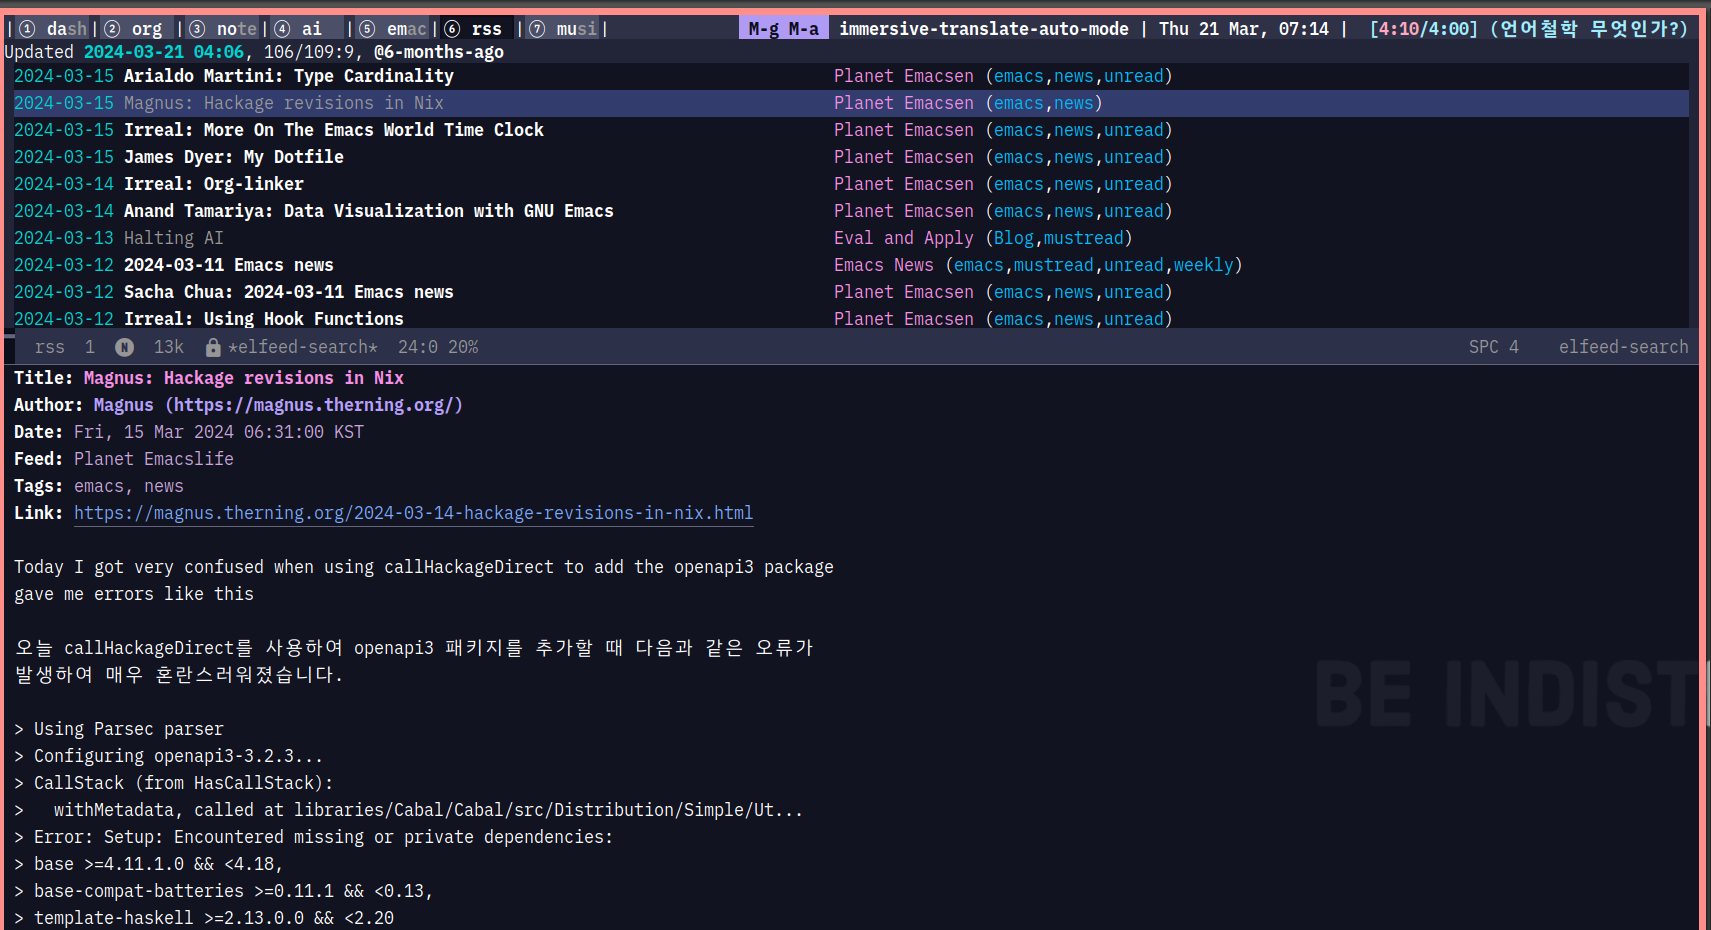Click the 언어철학 무엇인가? clocked task
Screen dimensions: 1711x930
1589,29
